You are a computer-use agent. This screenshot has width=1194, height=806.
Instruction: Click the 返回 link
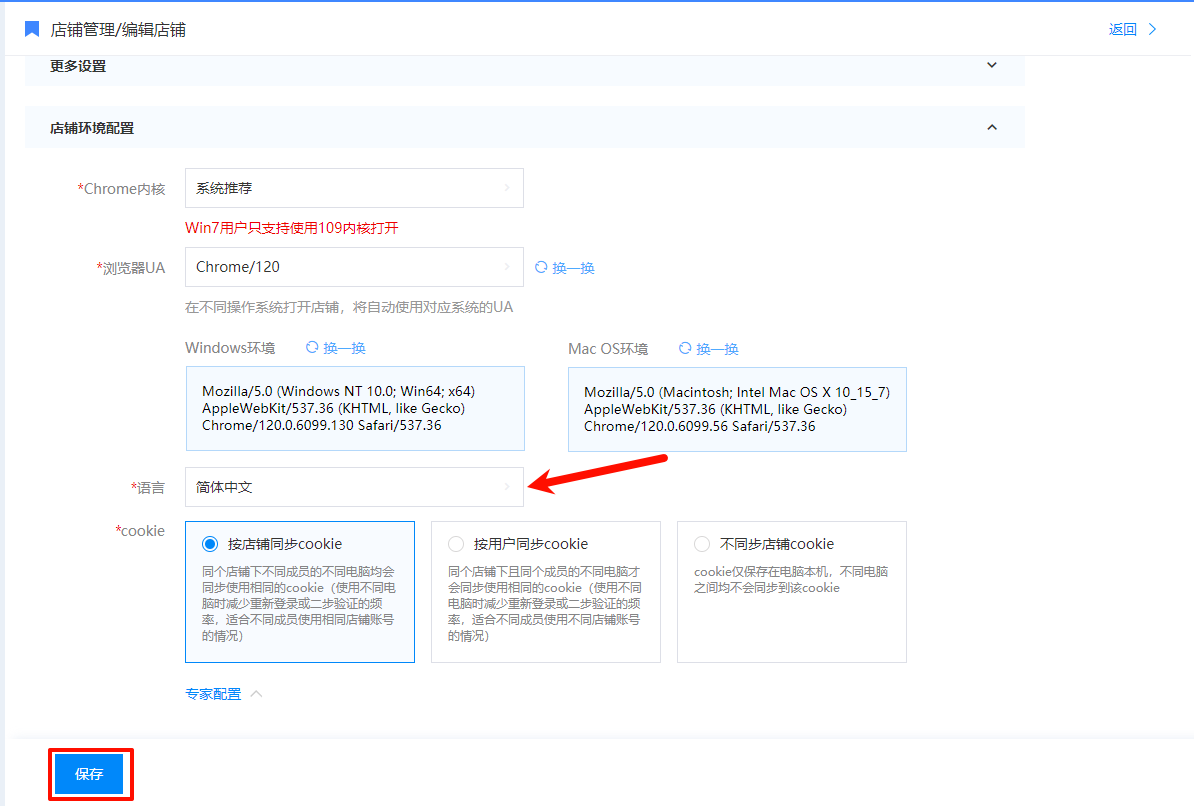tap(1122, 29)
